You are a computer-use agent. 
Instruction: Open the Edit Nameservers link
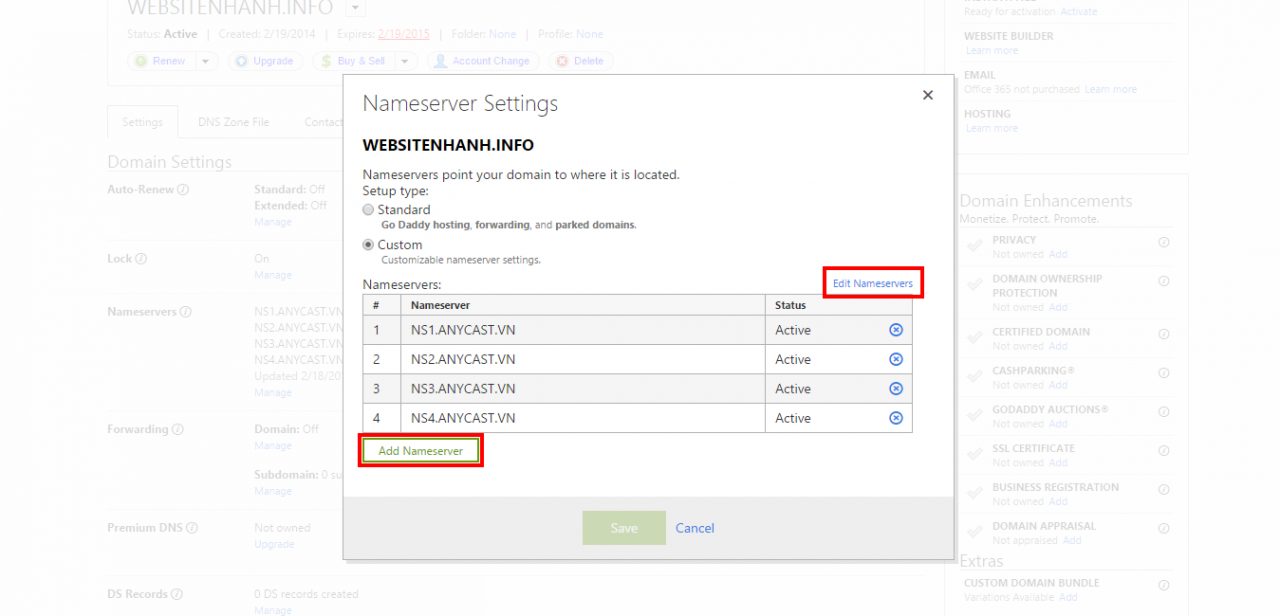click(873, 283)
